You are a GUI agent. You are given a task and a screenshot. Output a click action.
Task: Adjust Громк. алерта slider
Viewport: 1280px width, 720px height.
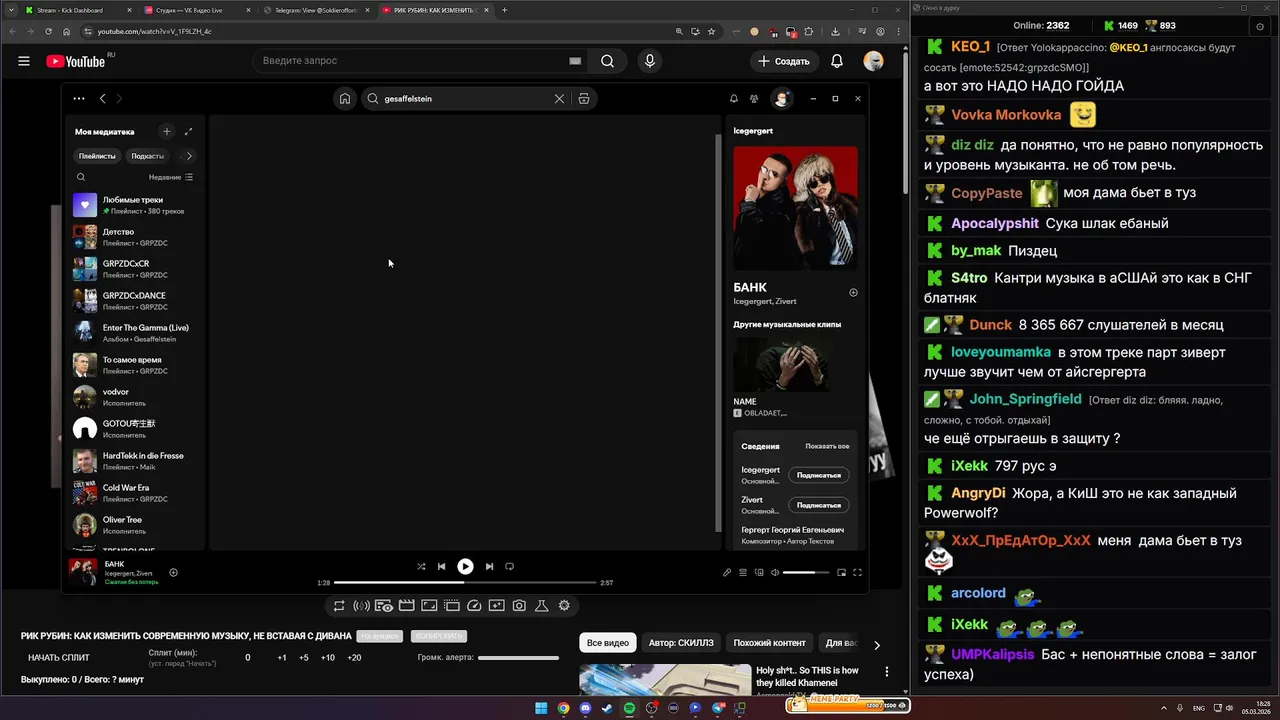[518, 658]
